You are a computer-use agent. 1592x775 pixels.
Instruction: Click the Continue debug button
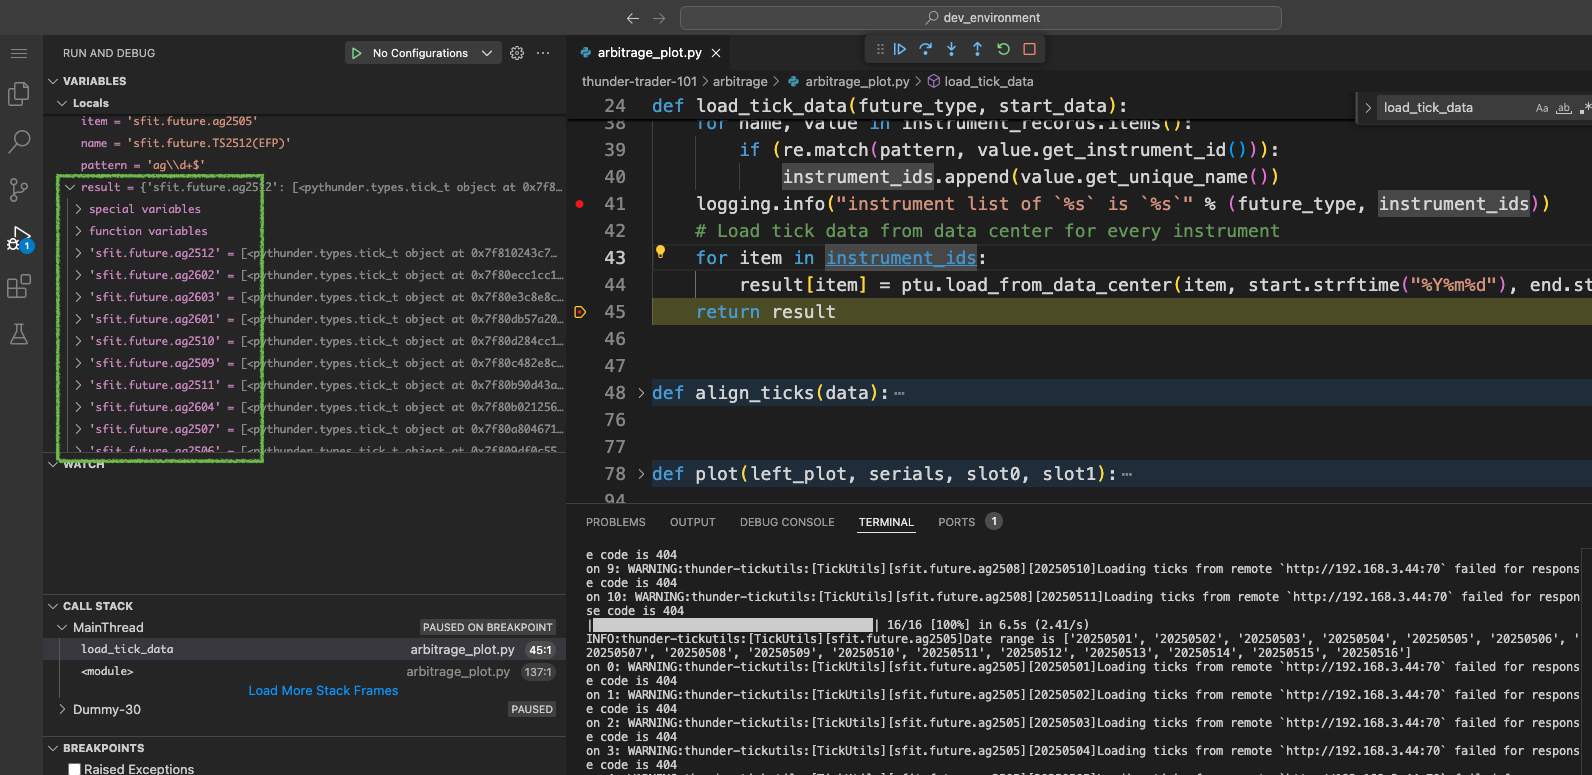[x=900, y=49]
